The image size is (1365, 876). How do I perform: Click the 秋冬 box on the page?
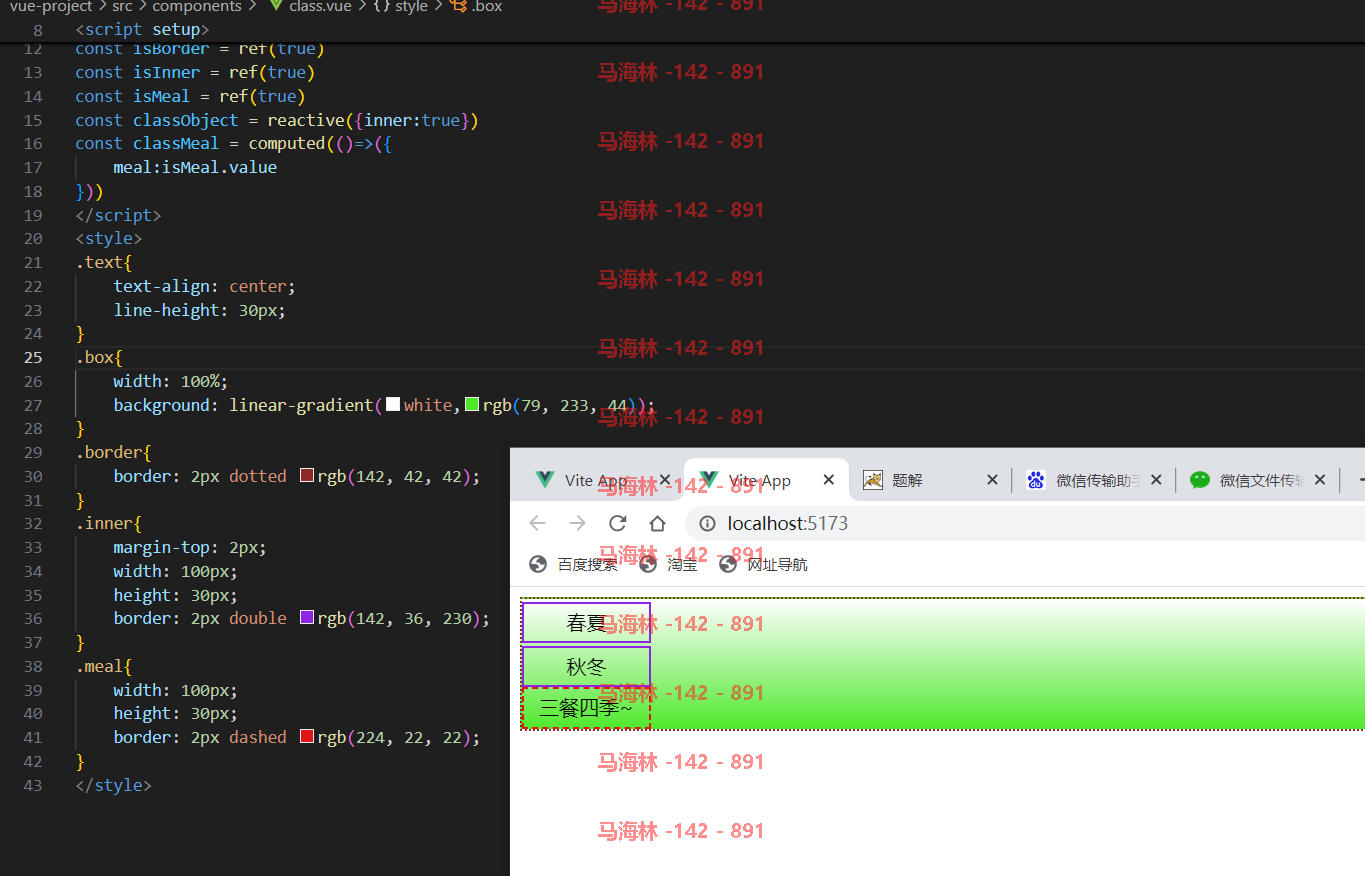(x=586, y=666)
